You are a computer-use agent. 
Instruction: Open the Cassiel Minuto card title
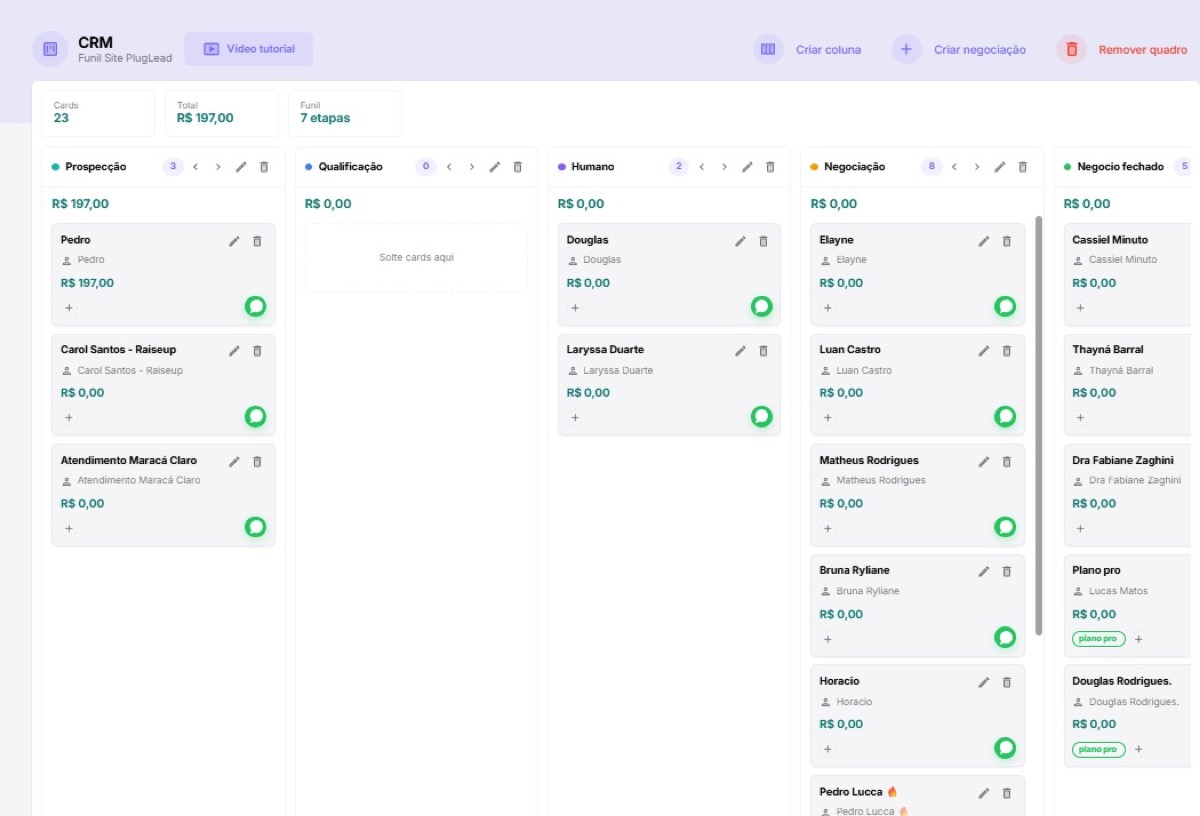click(x=1110, y=240)
